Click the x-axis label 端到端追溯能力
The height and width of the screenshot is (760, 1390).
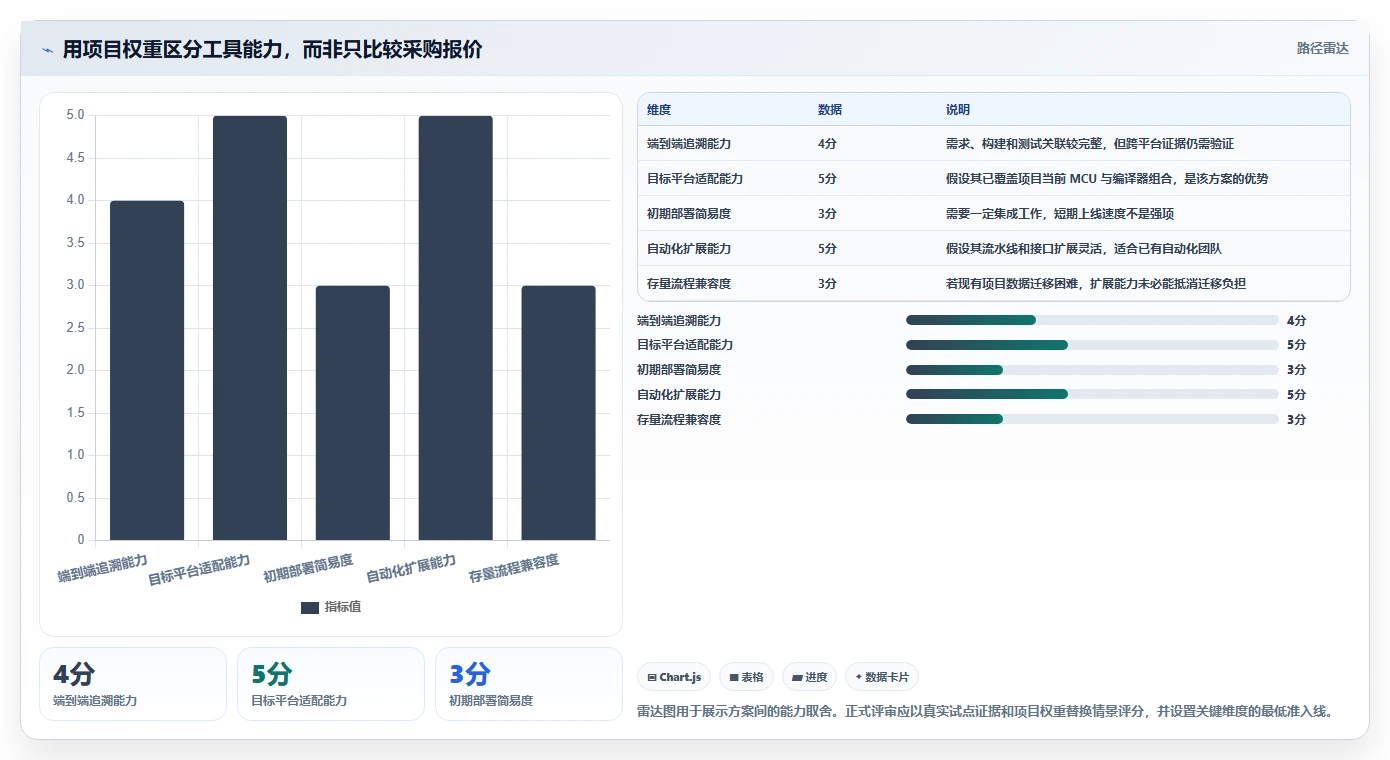[102, 569]
